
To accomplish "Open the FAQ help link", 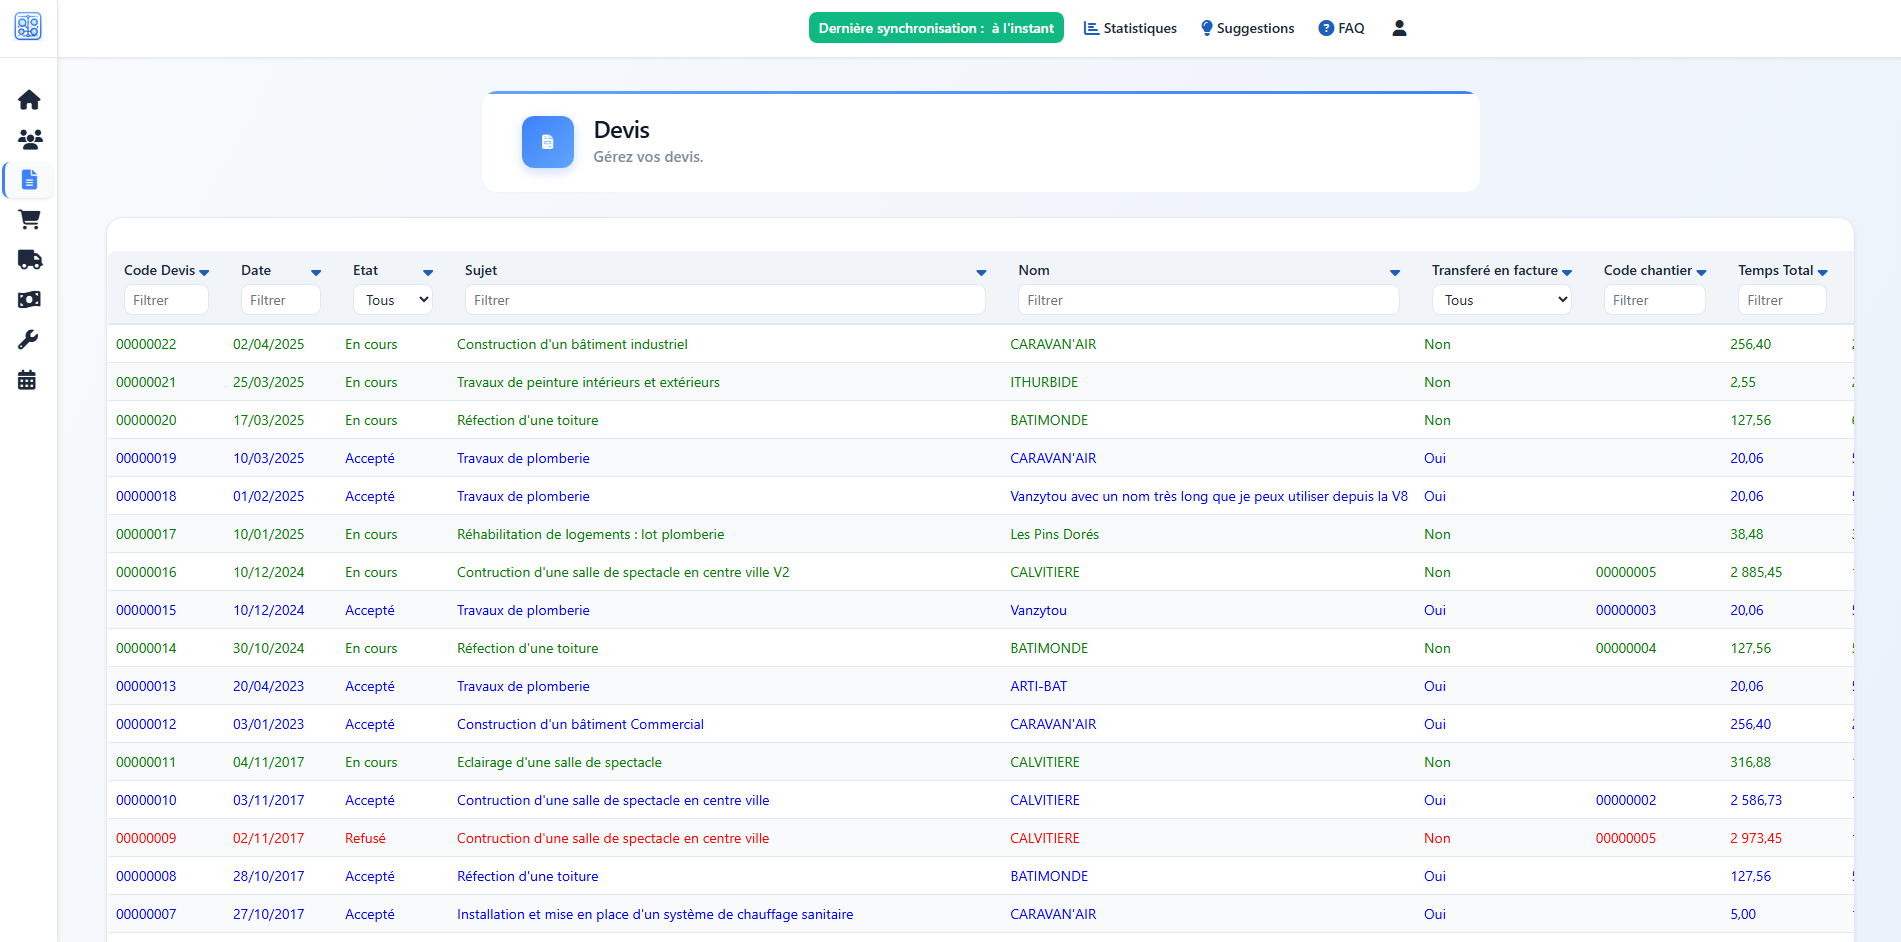I will (x=1341, y=27).
